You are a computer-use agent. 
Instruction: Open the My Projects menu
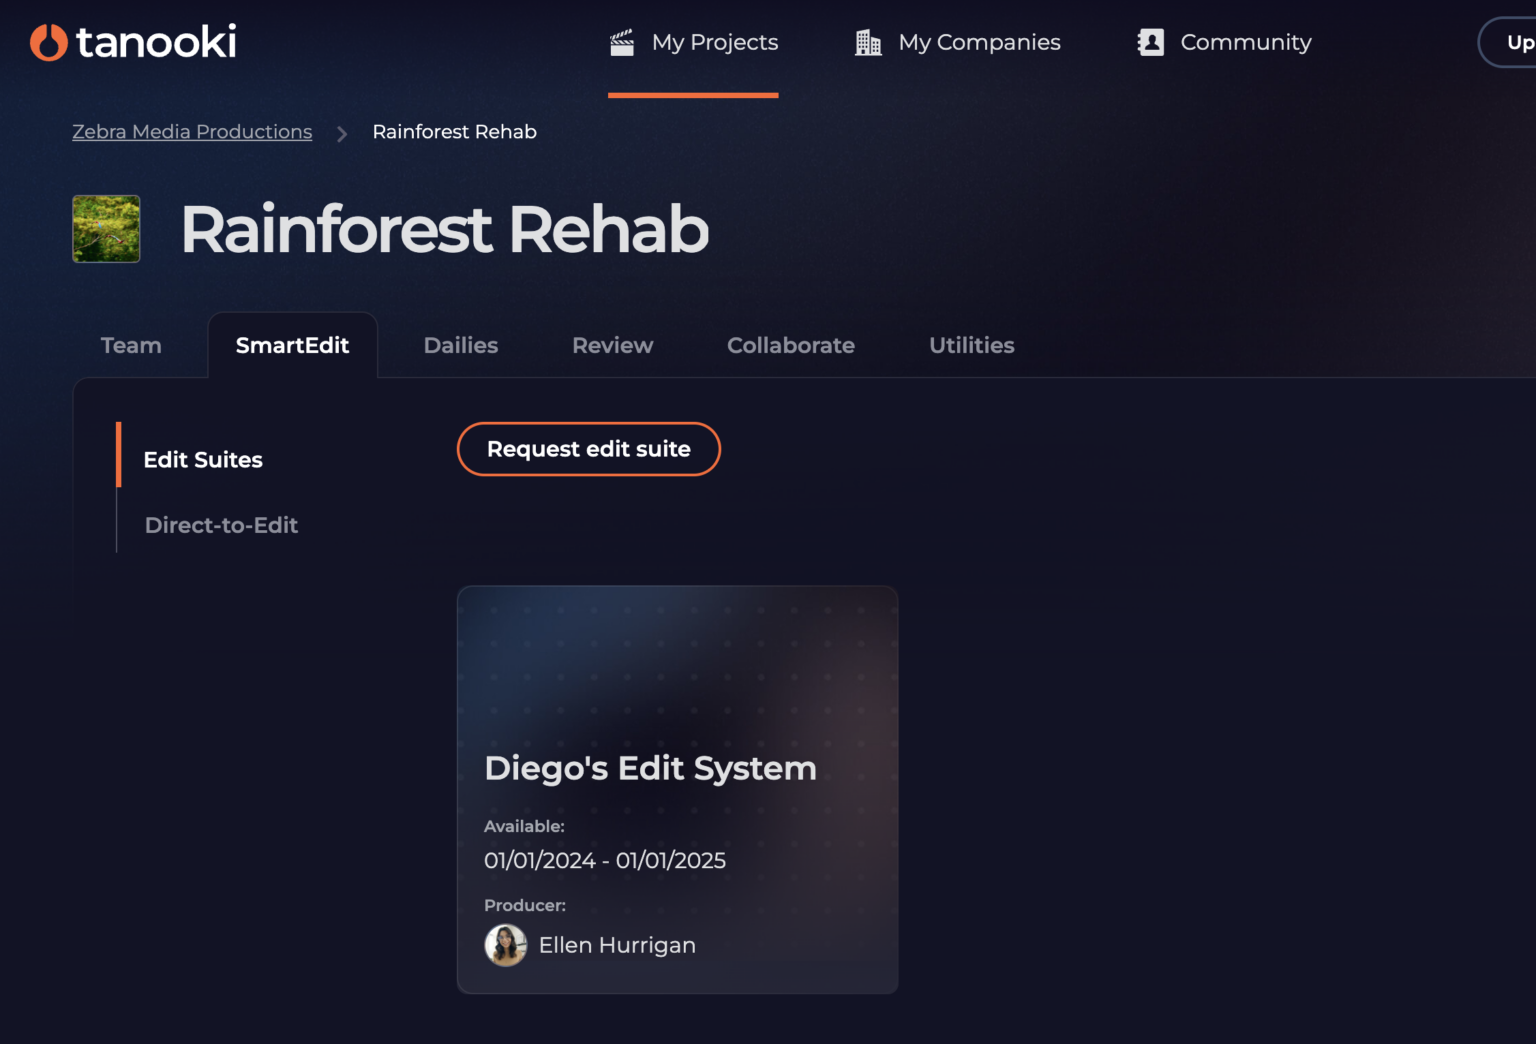click(714, 42)
